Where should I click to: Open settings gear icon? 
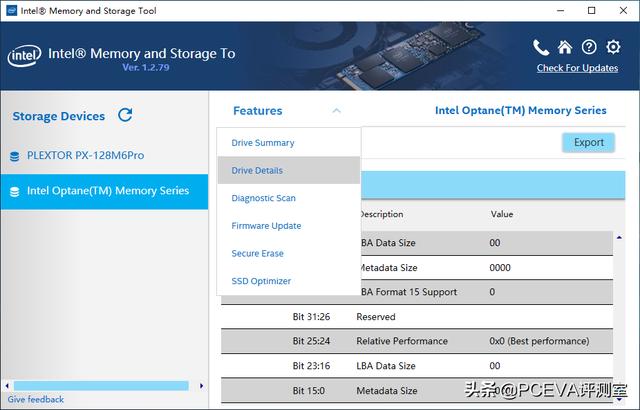[x=613, y=47]
